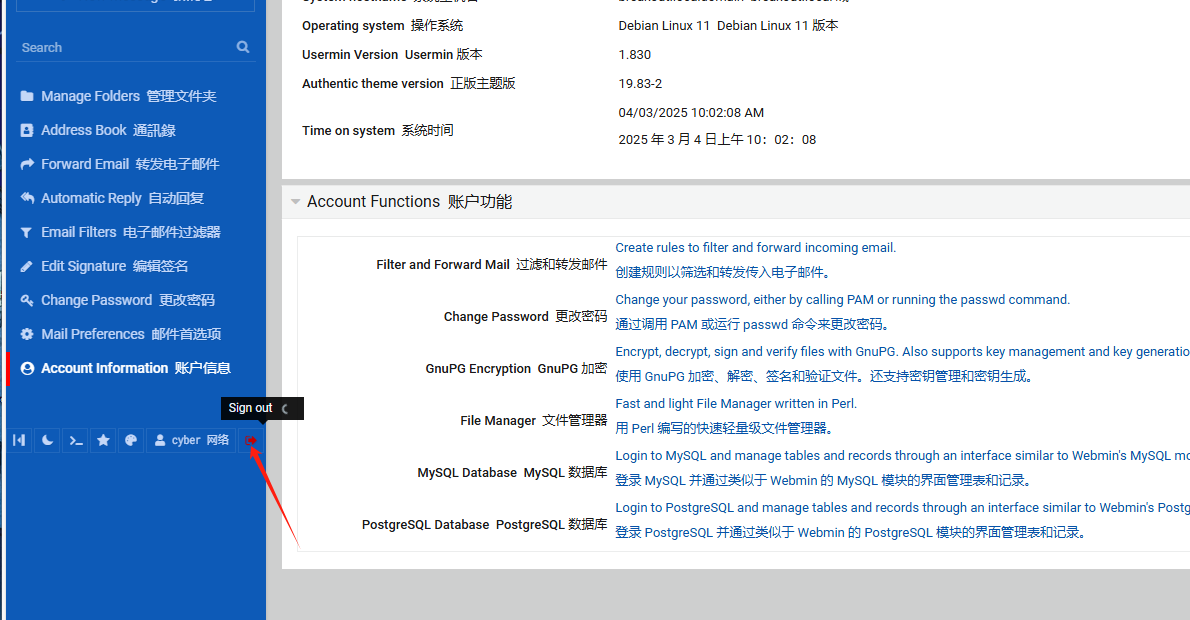
Task: Collapse the Account Functions section
Action: (295, 202)
